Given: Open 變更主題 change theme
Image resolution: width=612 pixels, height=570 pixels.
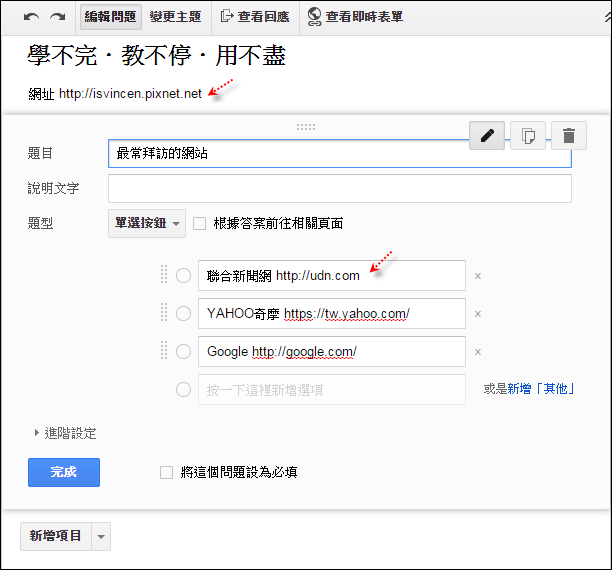Looking at the screenshot, I should point(175,17).
